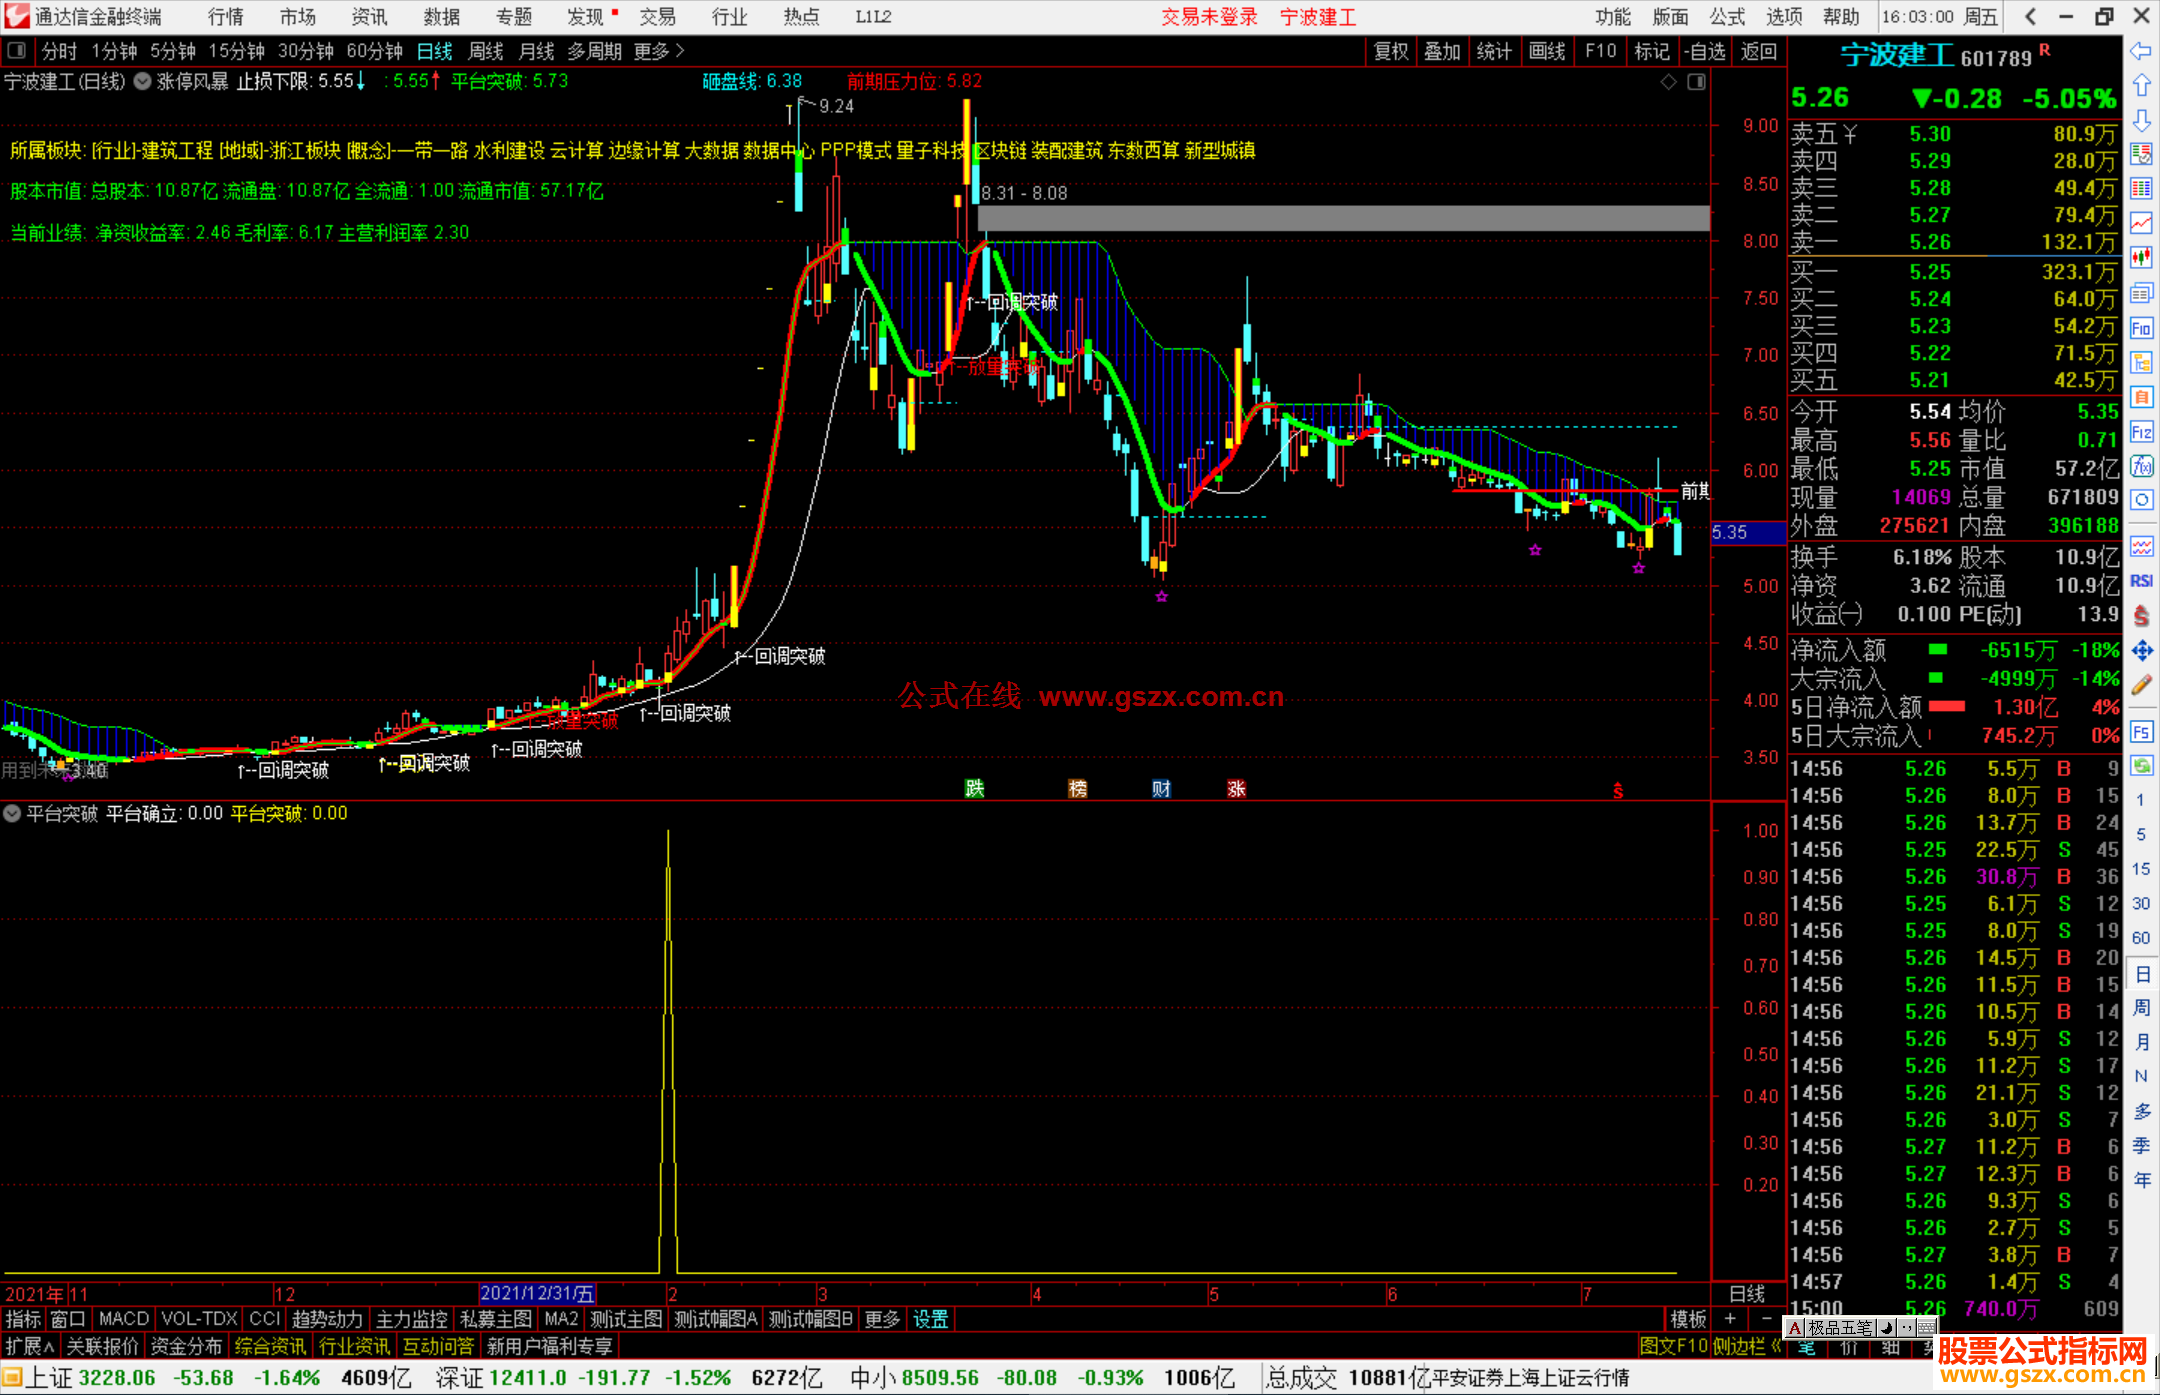Click the up arrow icon in right sidebar

[2141, 86]
